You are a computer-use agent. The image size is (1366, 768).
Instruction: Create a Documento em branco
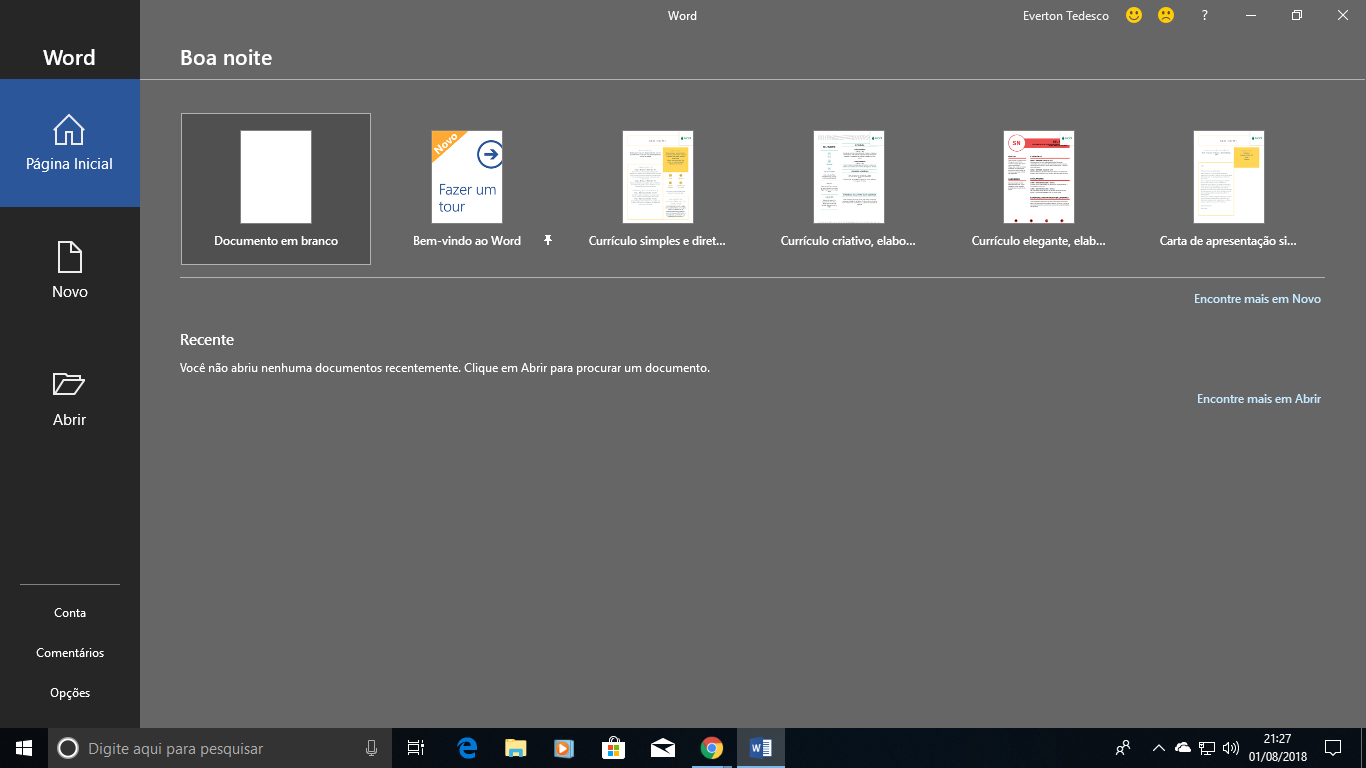276,189
